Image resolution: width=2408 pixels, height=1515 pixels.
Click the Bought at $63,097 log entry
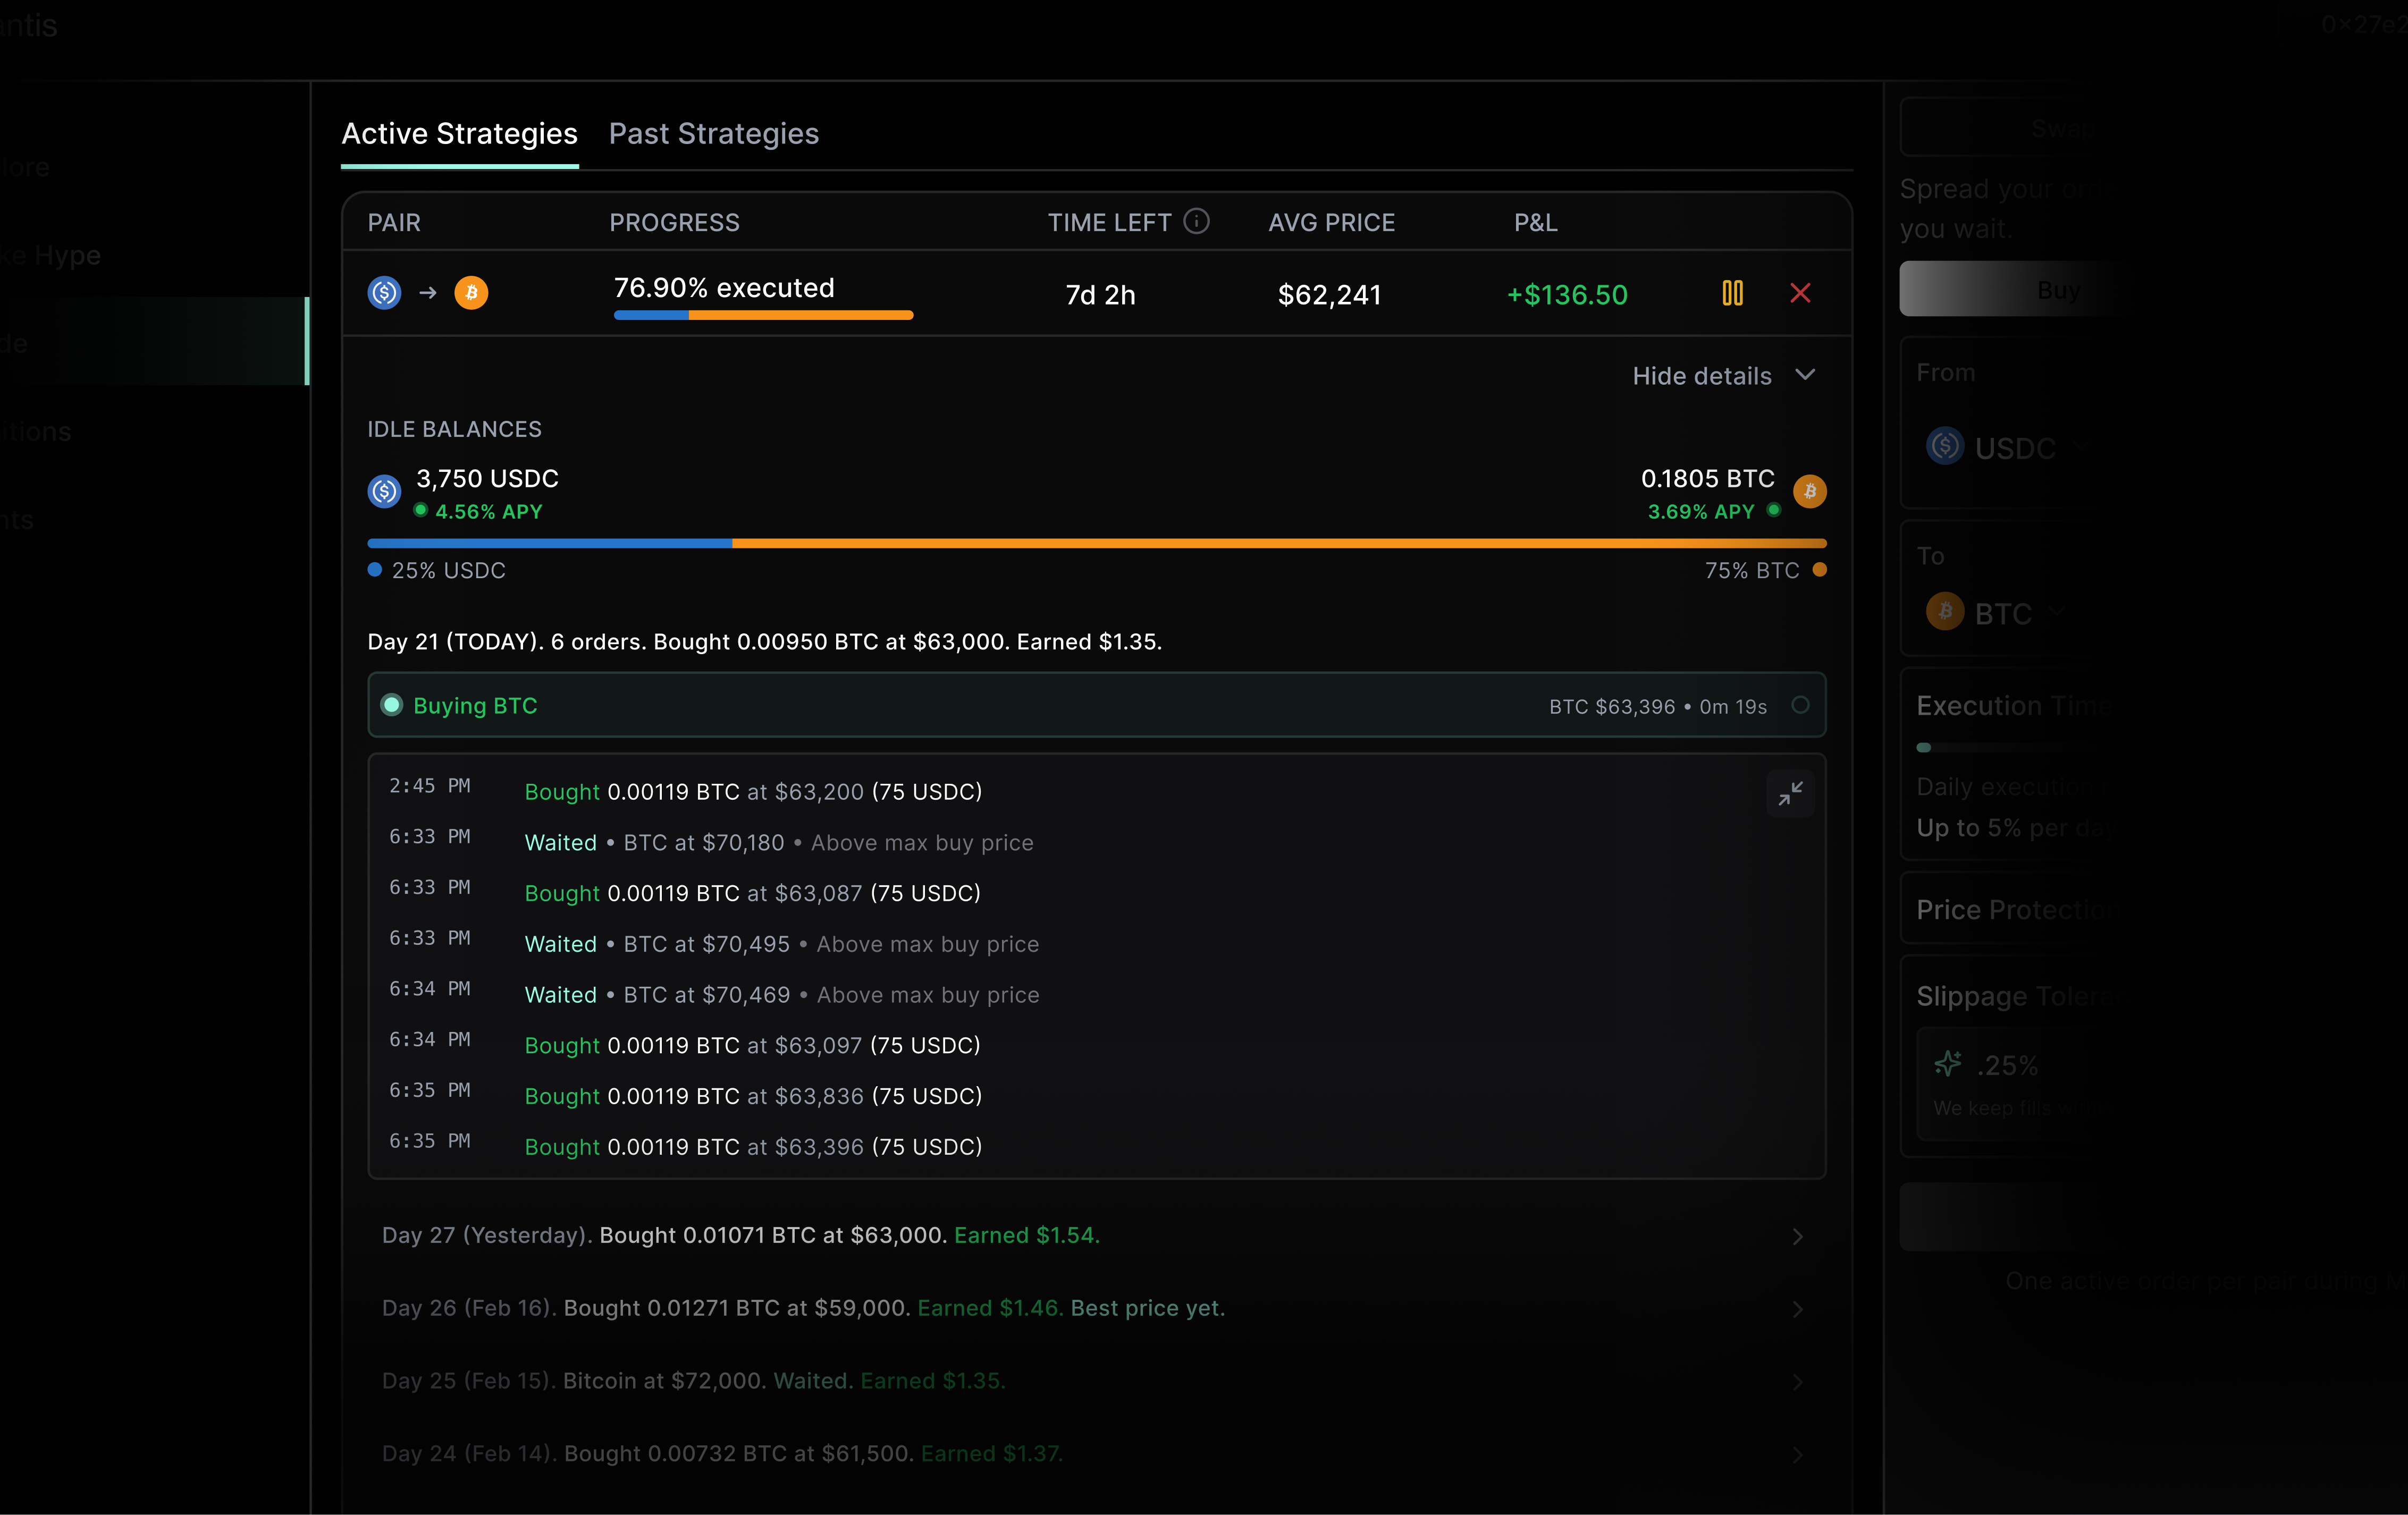click(752, 1045)
